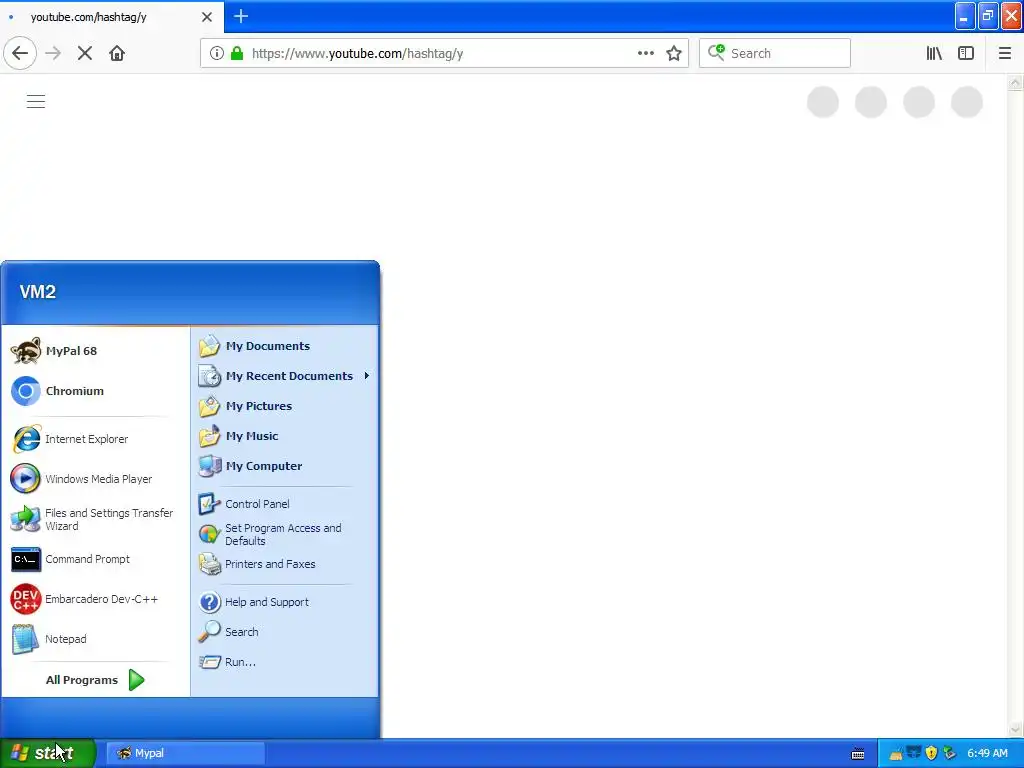The height and width of the screenshot is (768, 1024).
Task: Open a new browser tab
Action: point(241,16)
